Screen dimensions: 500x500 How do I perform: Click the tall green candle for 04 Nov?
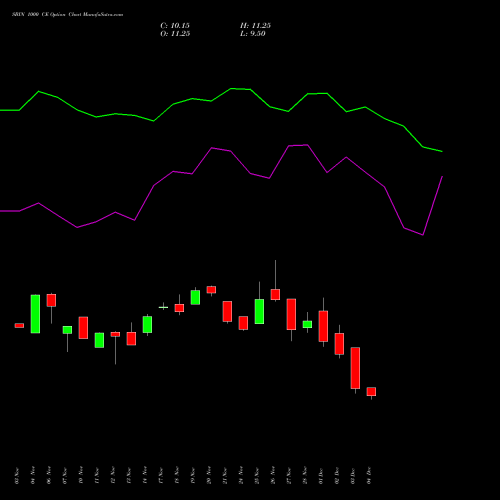35,314
